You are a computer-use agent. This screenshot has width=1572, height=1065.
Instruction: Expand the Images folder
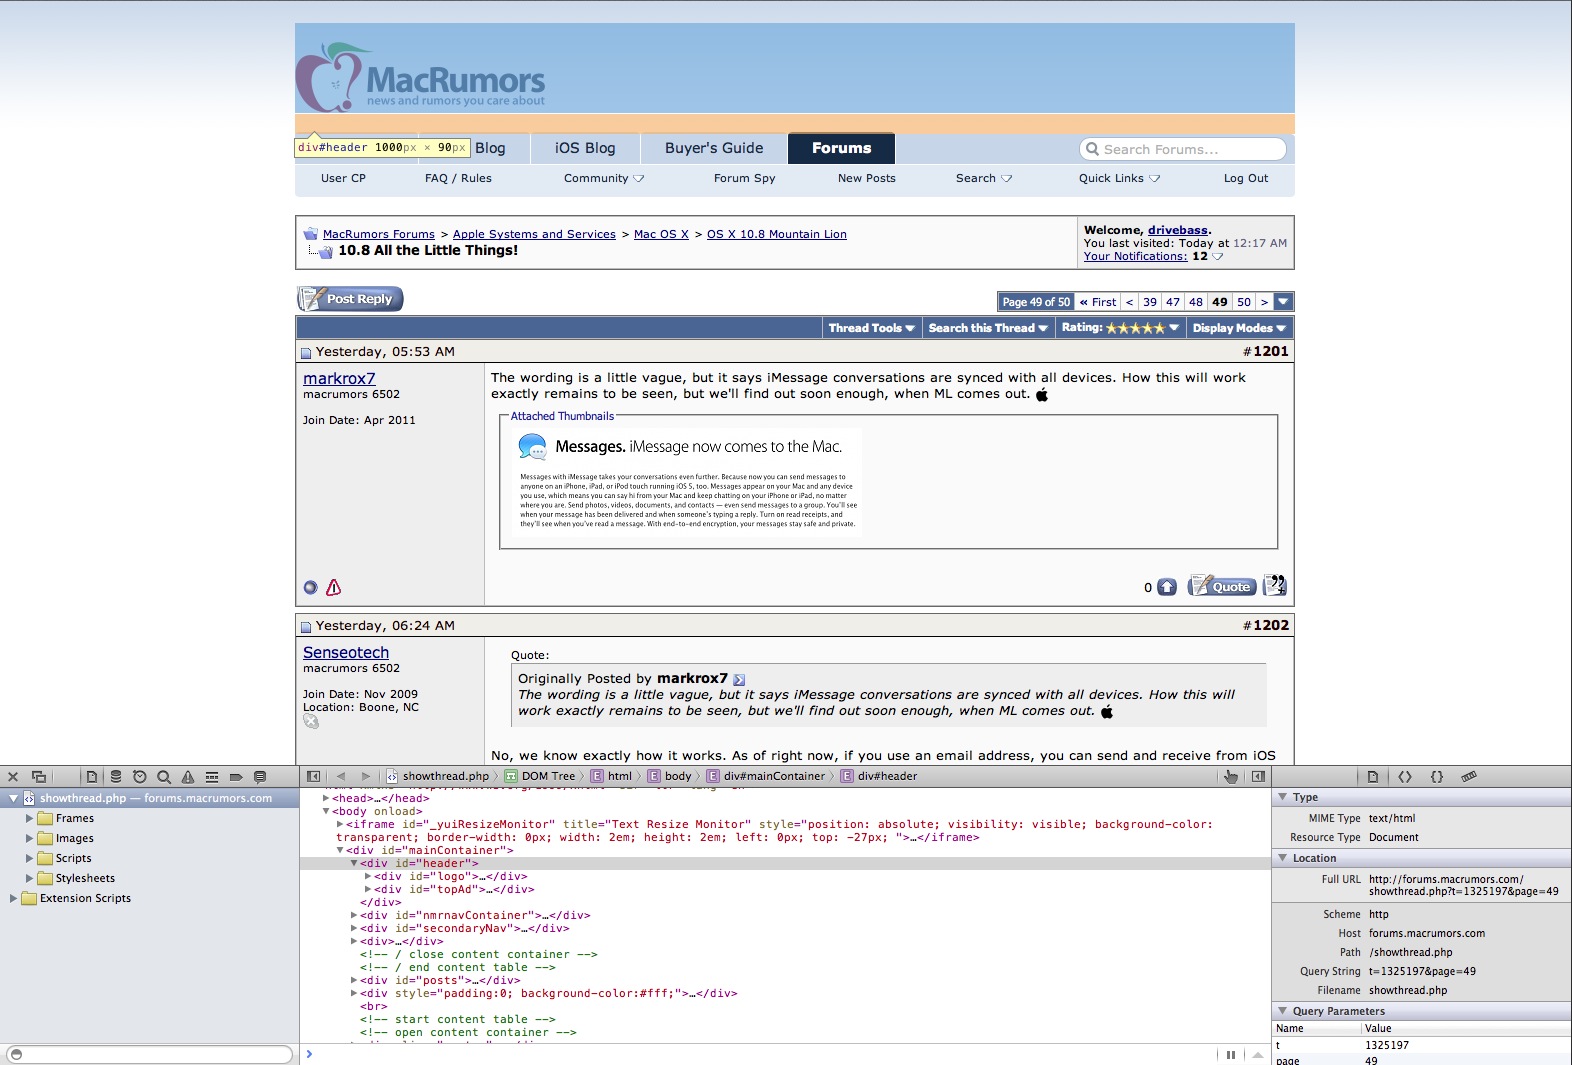click(29, 838)
